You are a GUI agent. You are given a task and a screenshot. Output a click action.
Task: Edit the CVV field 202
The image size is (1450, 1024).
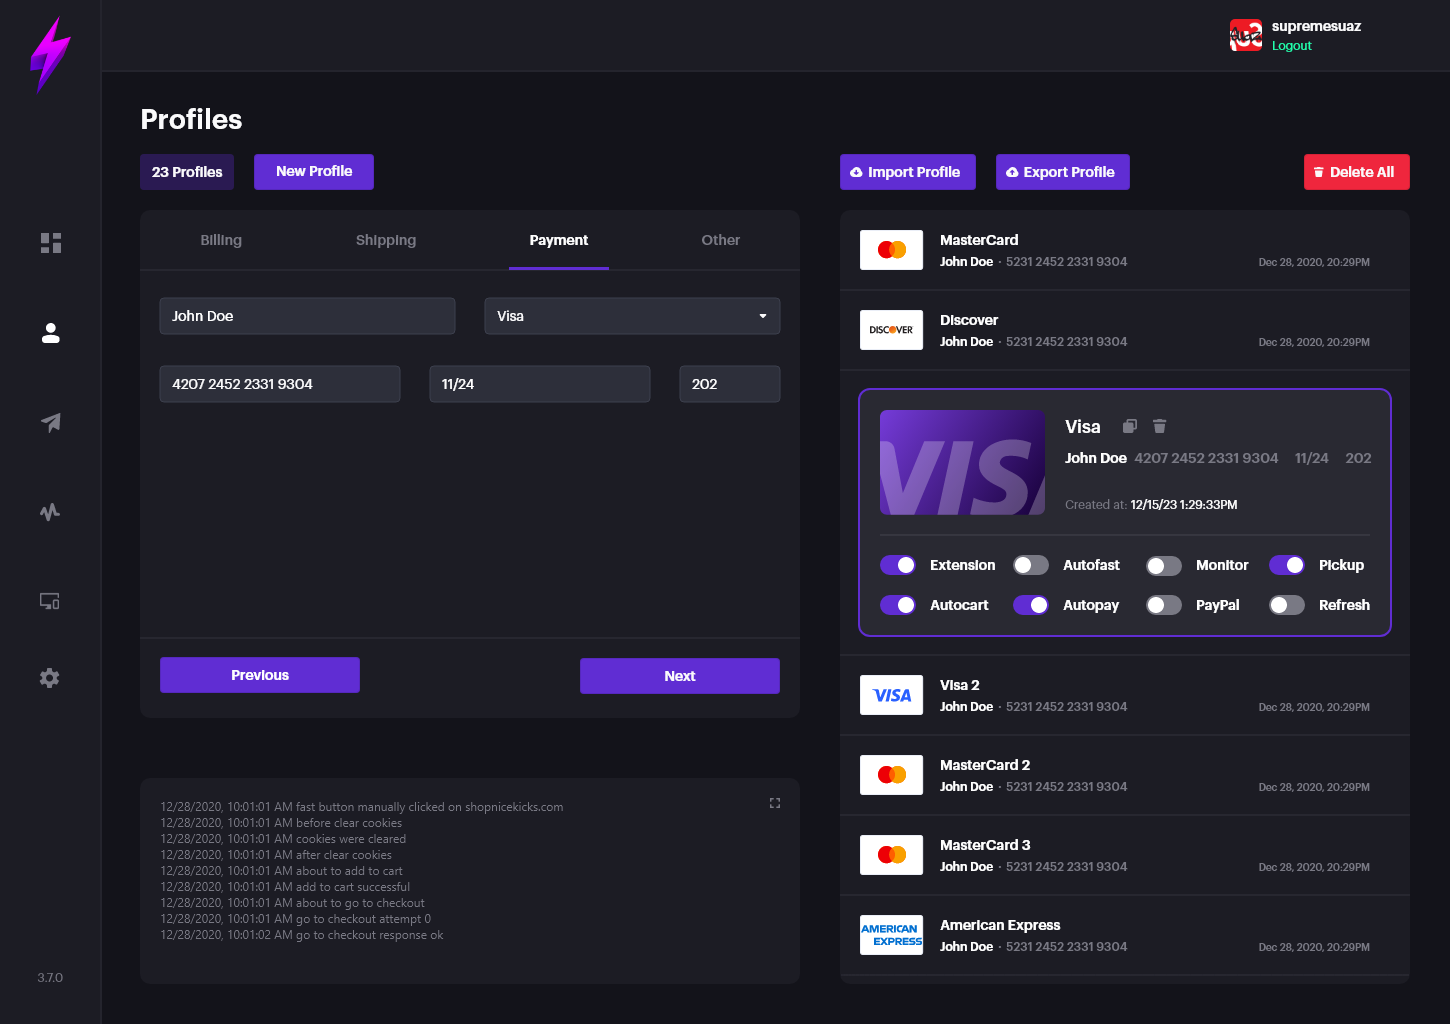730,384
